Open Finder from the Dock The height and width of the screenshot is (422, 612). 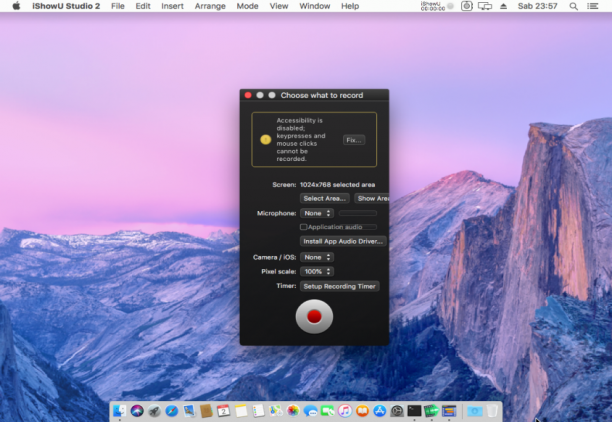coord(119,411)
